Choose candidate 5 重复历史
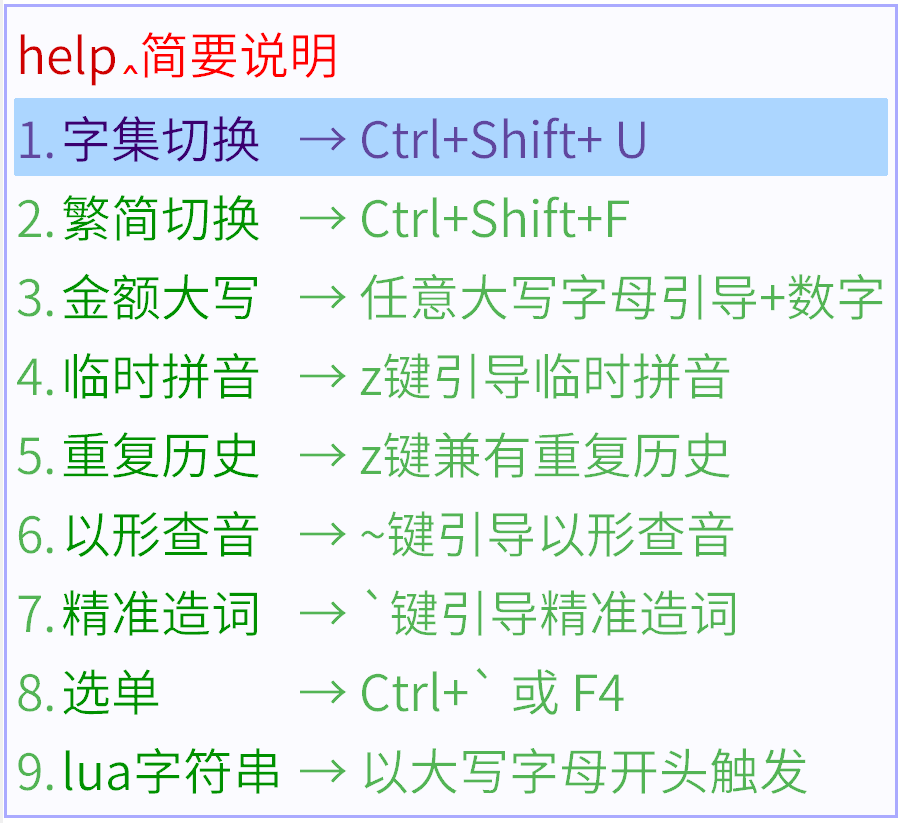The image size is (902, 823). point(160,456)
